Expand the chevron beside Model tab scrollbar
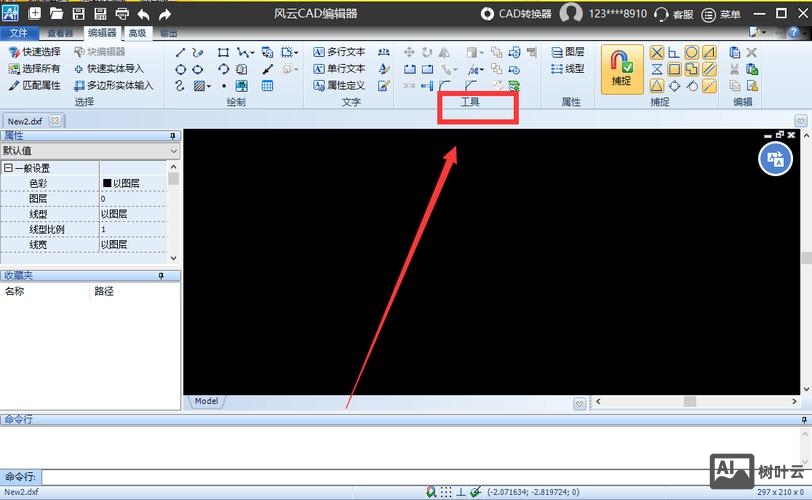 [x=579, y=403]
